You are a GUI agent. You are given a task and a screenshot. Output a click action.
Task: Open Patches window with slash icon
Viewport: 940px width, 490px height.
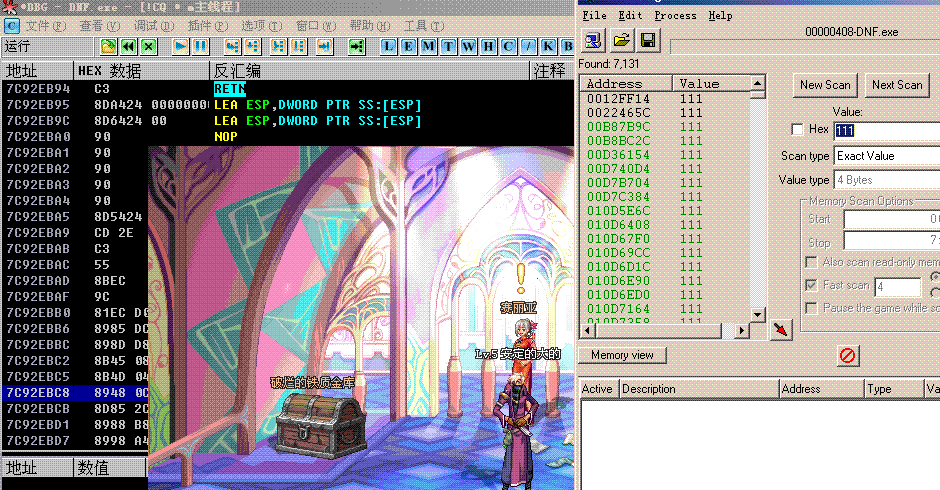pyautogui.click(x=528, y=47)
